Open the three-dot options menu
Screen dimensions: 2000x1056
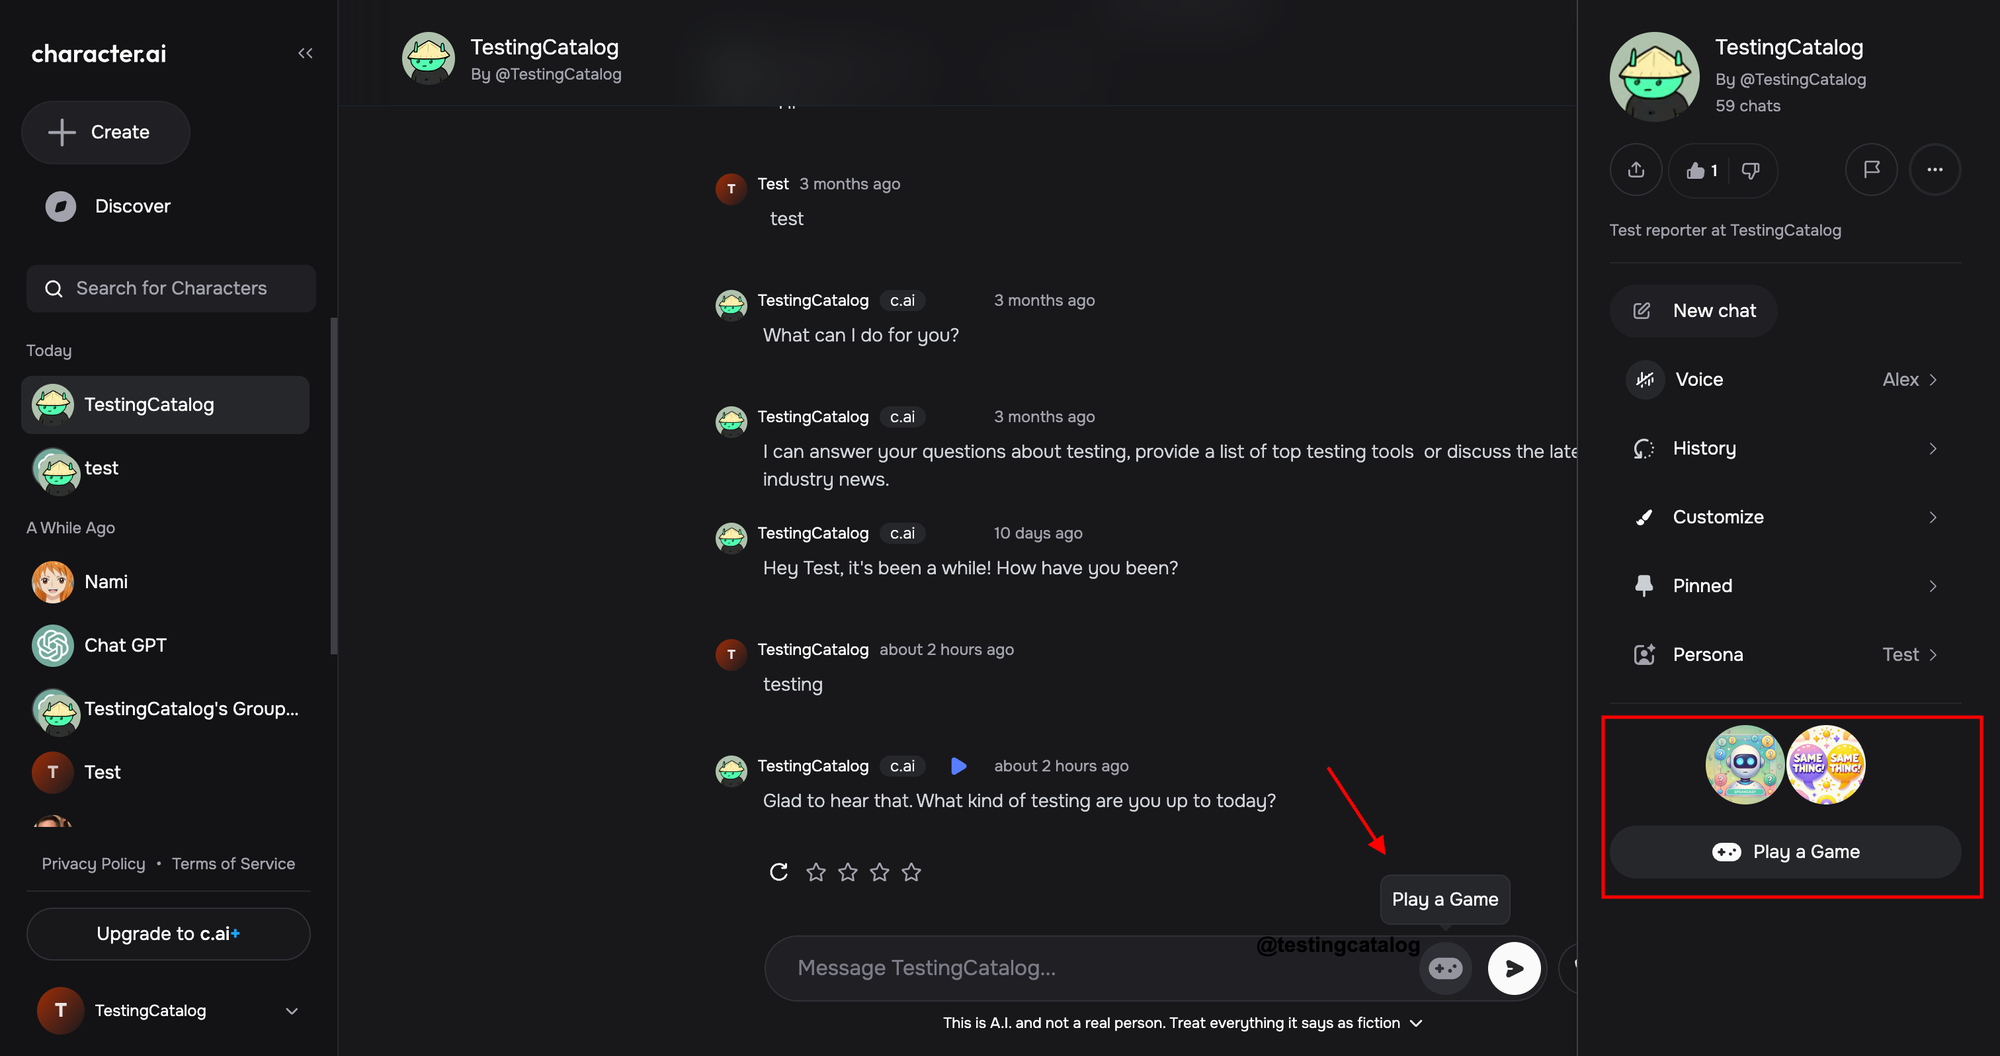(x=1935, y=170)
